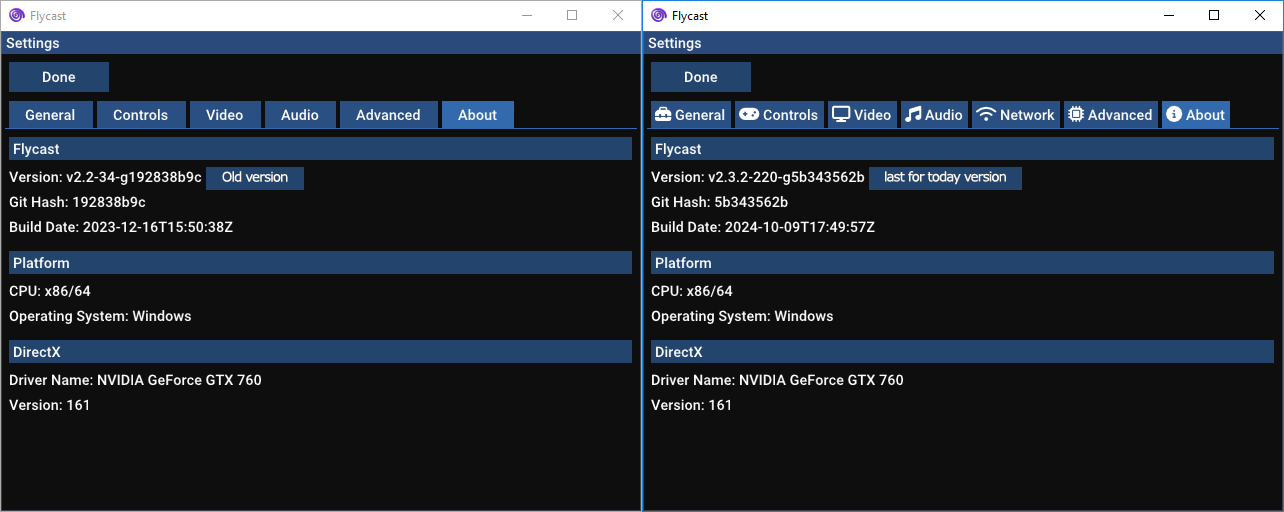
Task: Open General tab in left window
Action: pyautogui.click(x=50, y=115)
